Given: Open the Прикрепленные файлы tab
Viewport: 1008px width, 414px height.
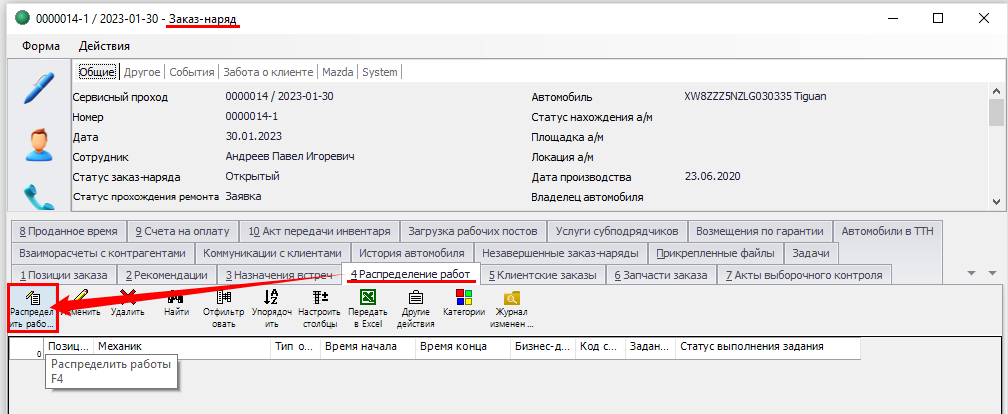Looking at the screenshot, I should pyautogui.click(x=716, y=253).
